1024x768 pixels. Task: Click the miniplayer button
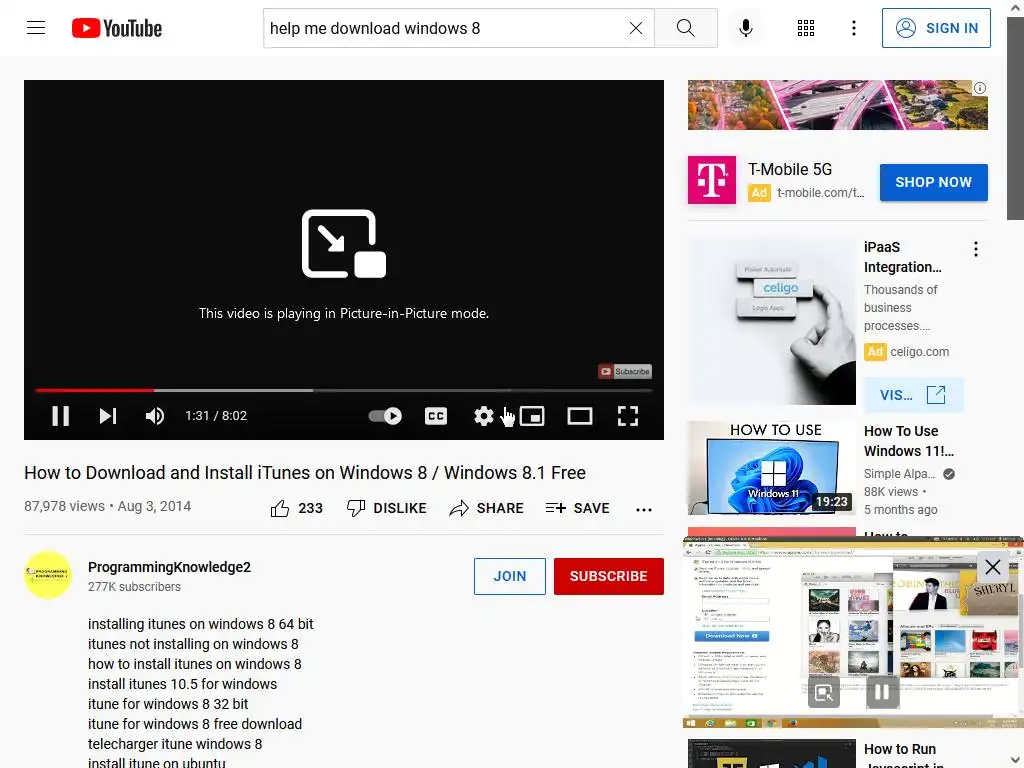pos(532,416)
